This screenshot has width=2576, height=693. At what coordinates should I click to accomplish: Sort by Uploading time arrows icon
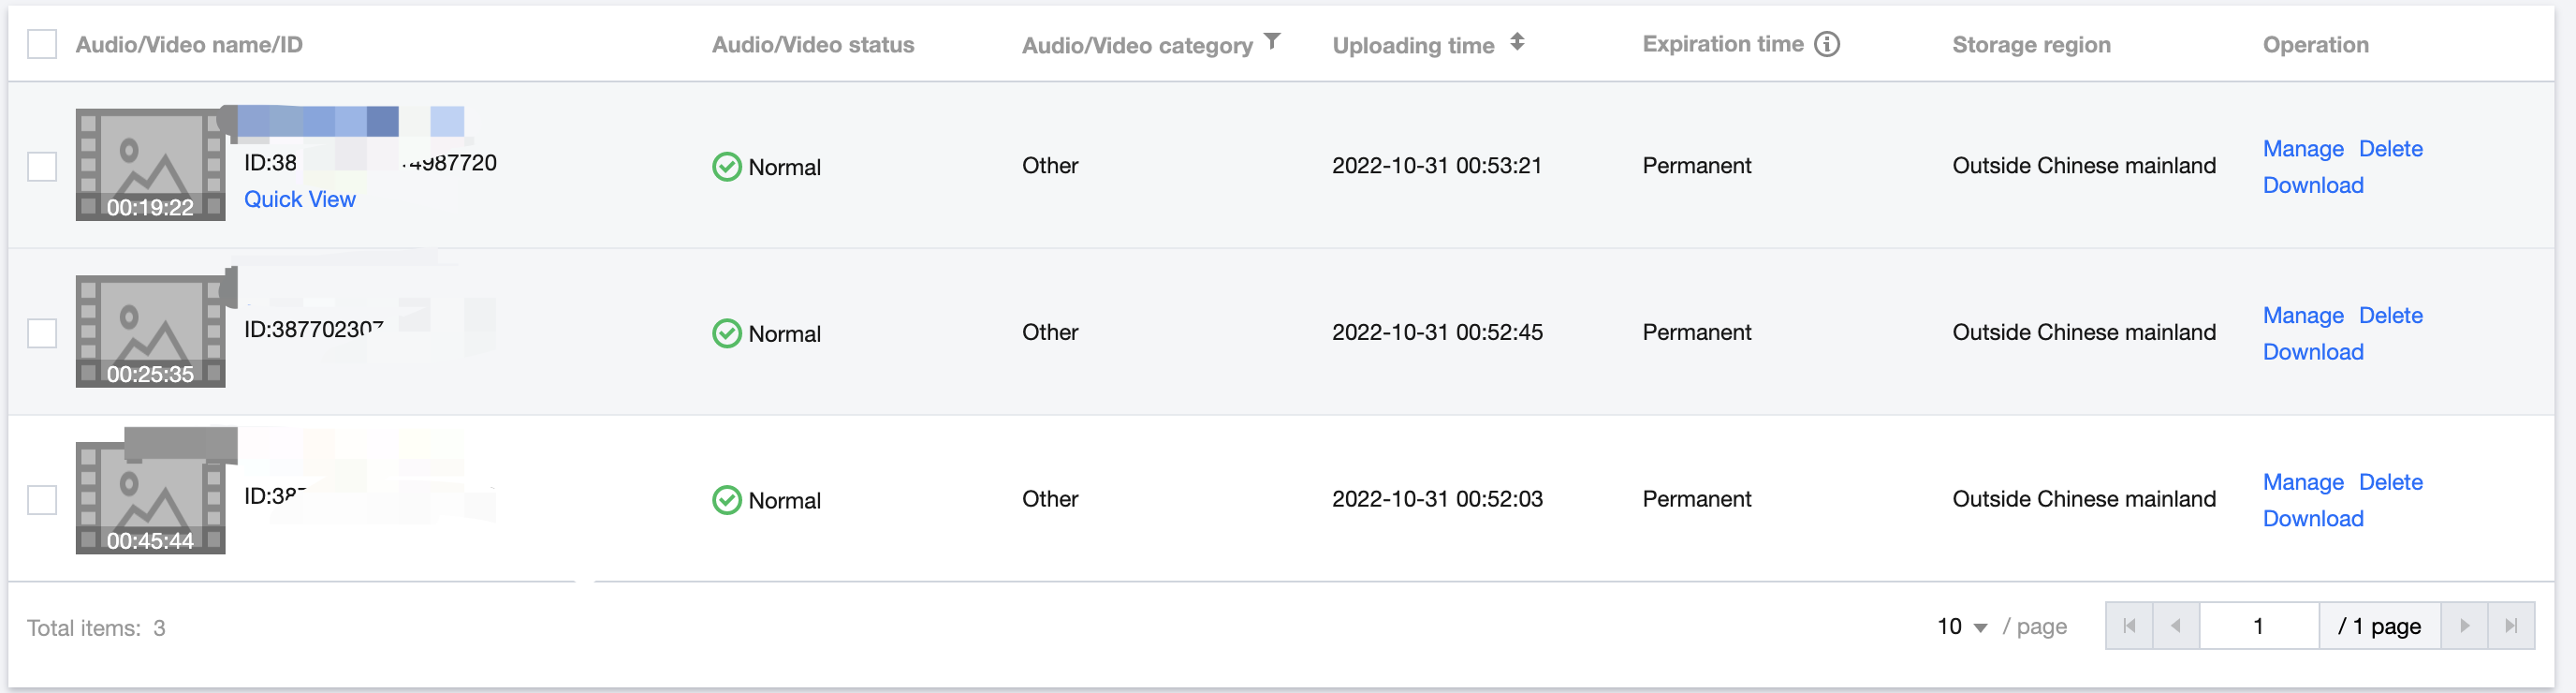(x=1517, y=42)
